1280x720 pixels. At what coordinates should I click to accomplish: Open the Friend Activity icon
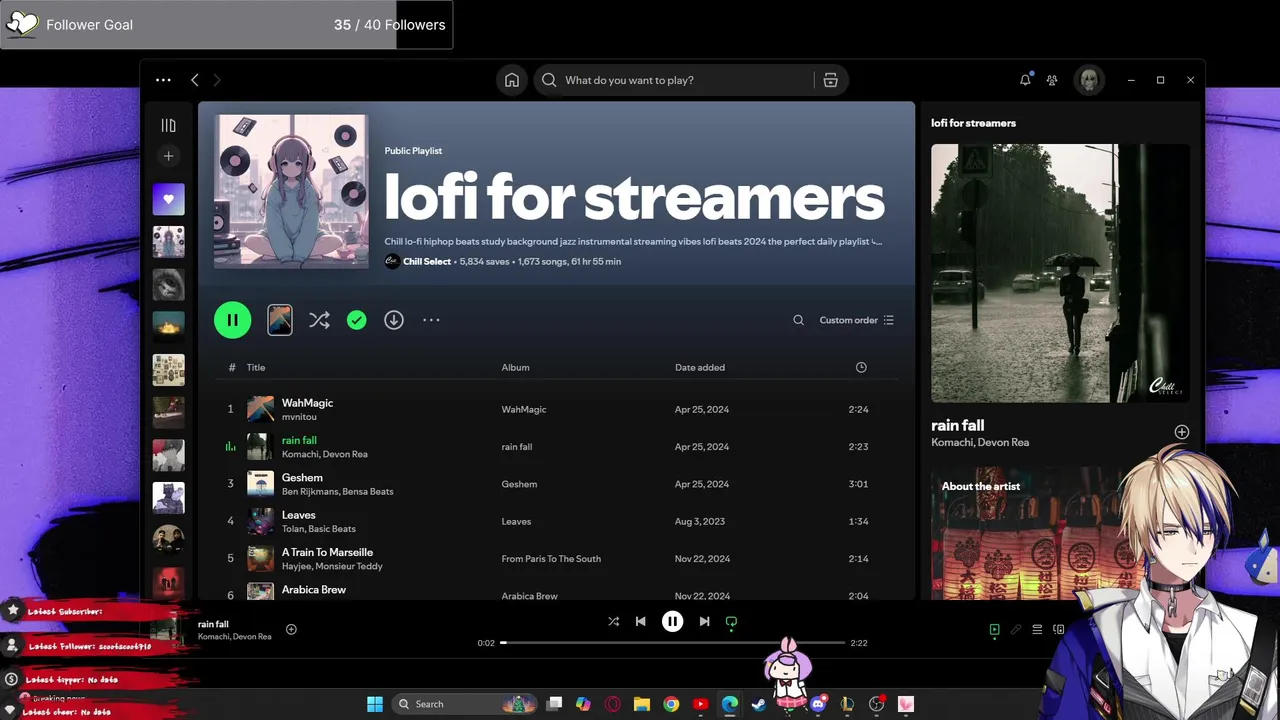pos(1052,80)
